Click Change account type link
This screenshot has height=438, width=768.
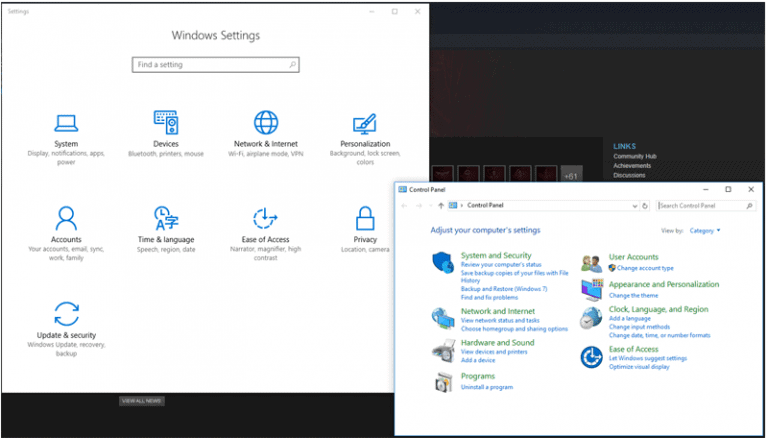645,268
